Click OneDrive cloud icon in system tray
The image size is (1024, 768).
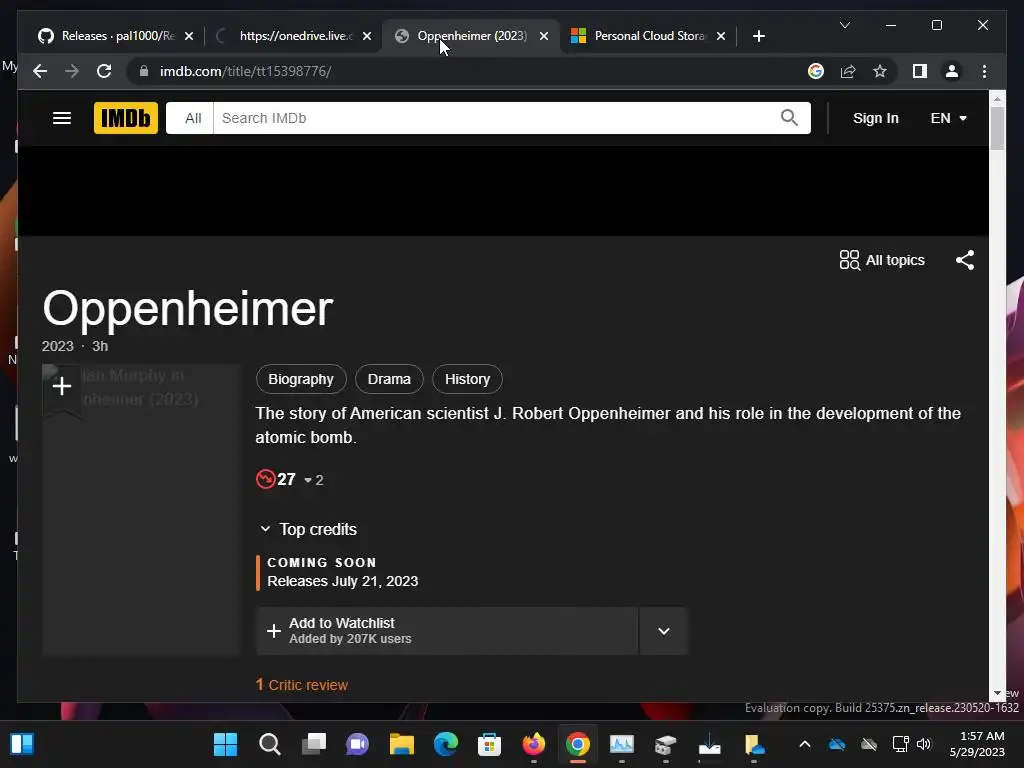[x=837, y=744]
